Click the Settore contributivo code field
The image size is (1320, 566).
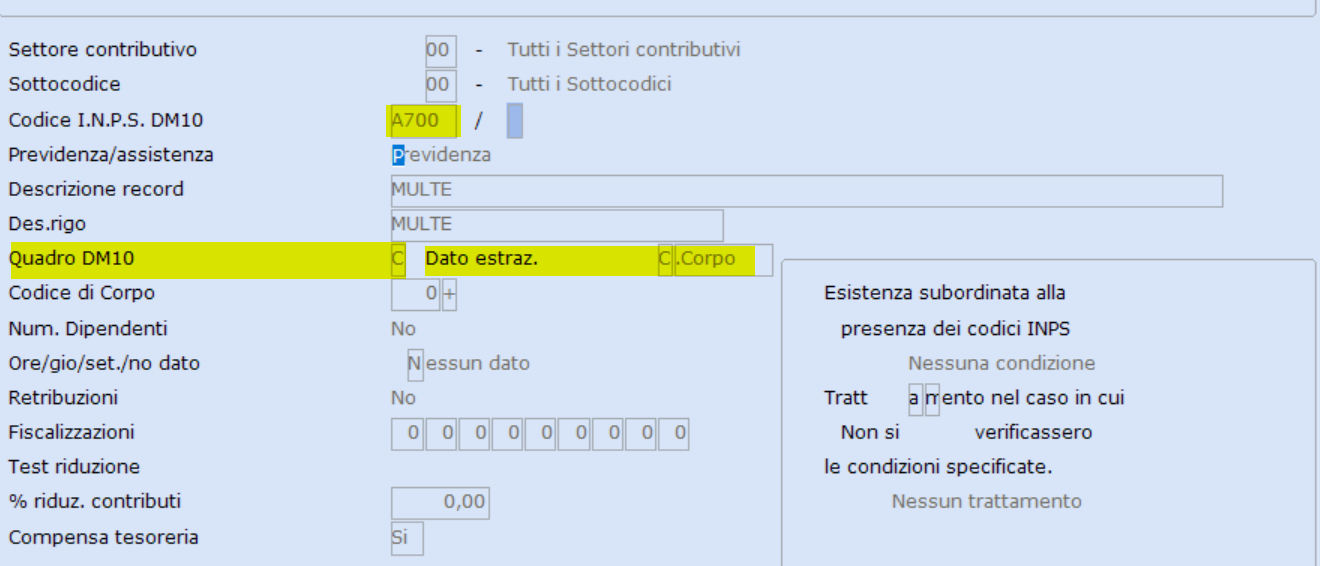pos(440,50)
